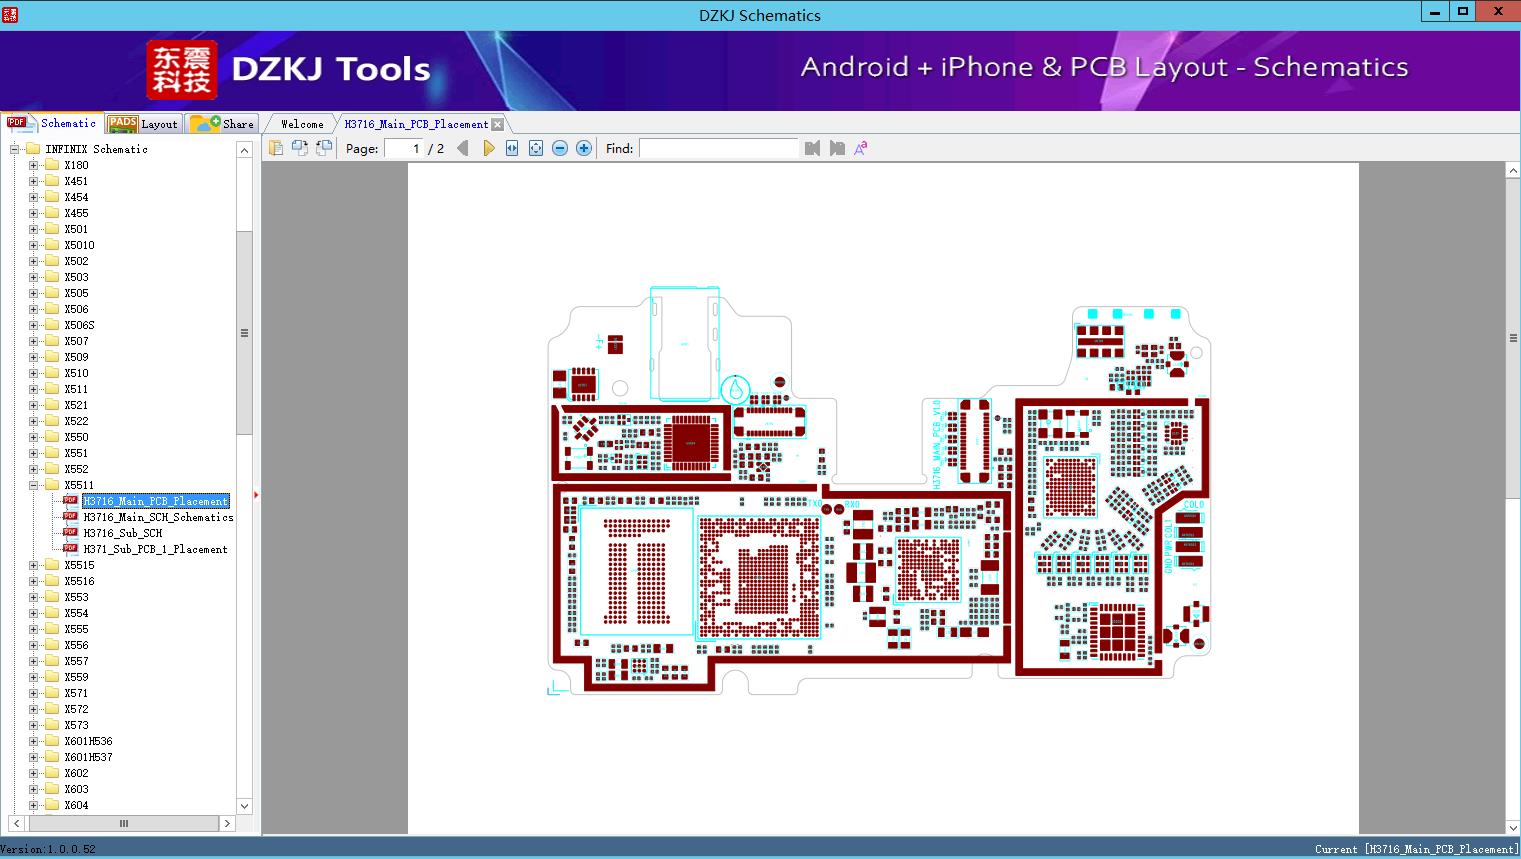Select the X557 folder label
The height and width of the screenshot is (859, 1521).
pyautogui.click(x=76, y=661)
